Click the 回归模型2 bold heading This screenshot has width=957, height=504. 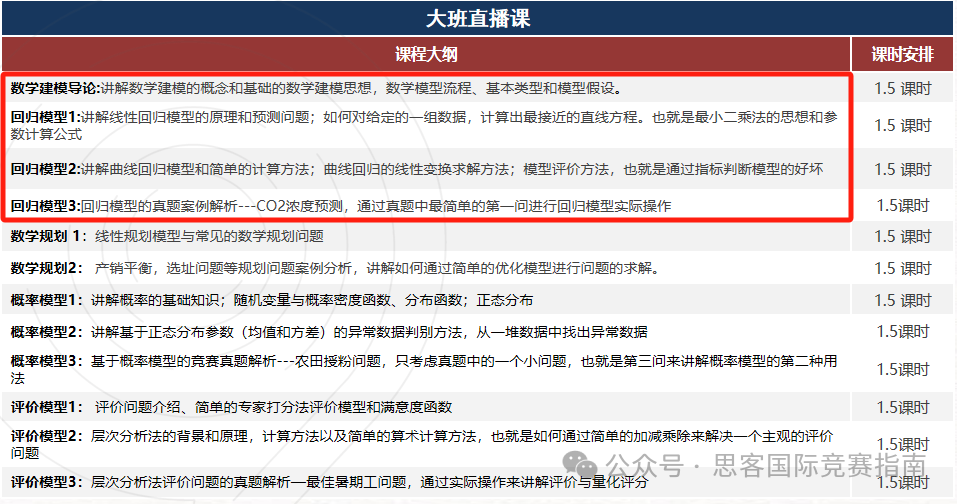[45, 169]
